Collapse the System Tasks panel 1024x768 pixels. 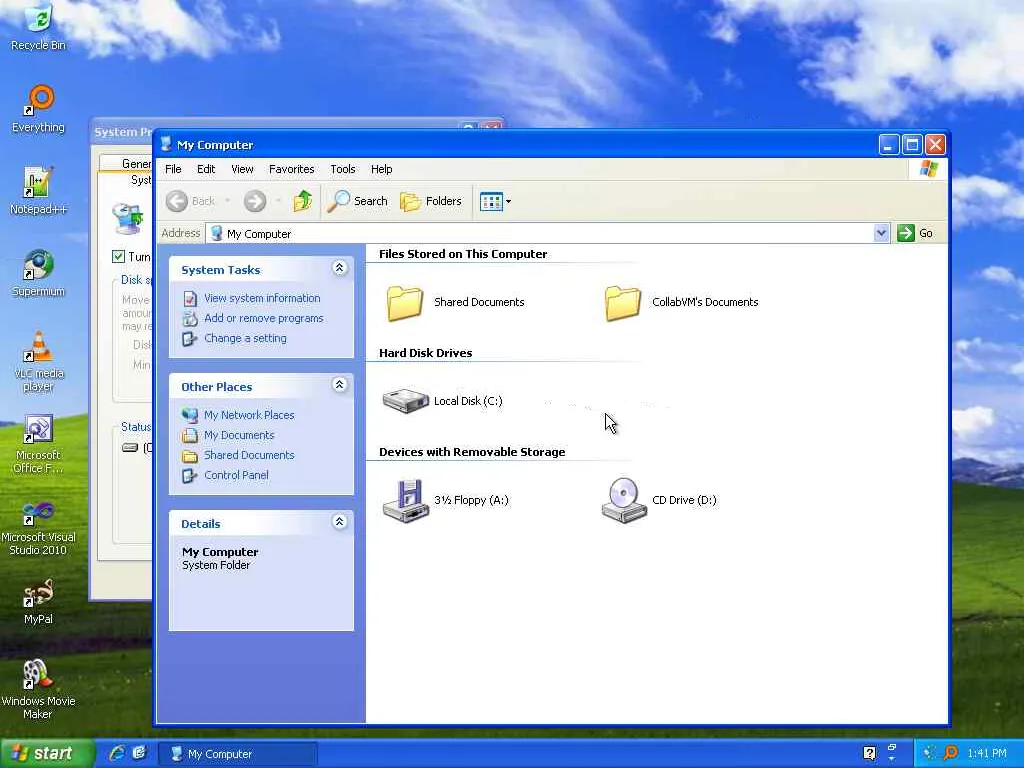pyautogui.click(x=339, y=268)
